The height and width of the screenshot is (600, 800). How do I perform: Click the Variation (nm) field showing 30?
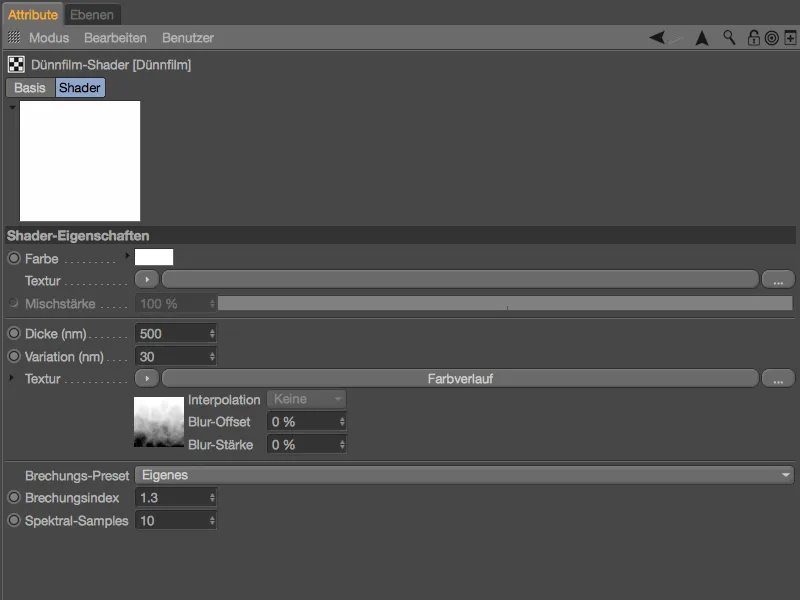coord(176,357)
